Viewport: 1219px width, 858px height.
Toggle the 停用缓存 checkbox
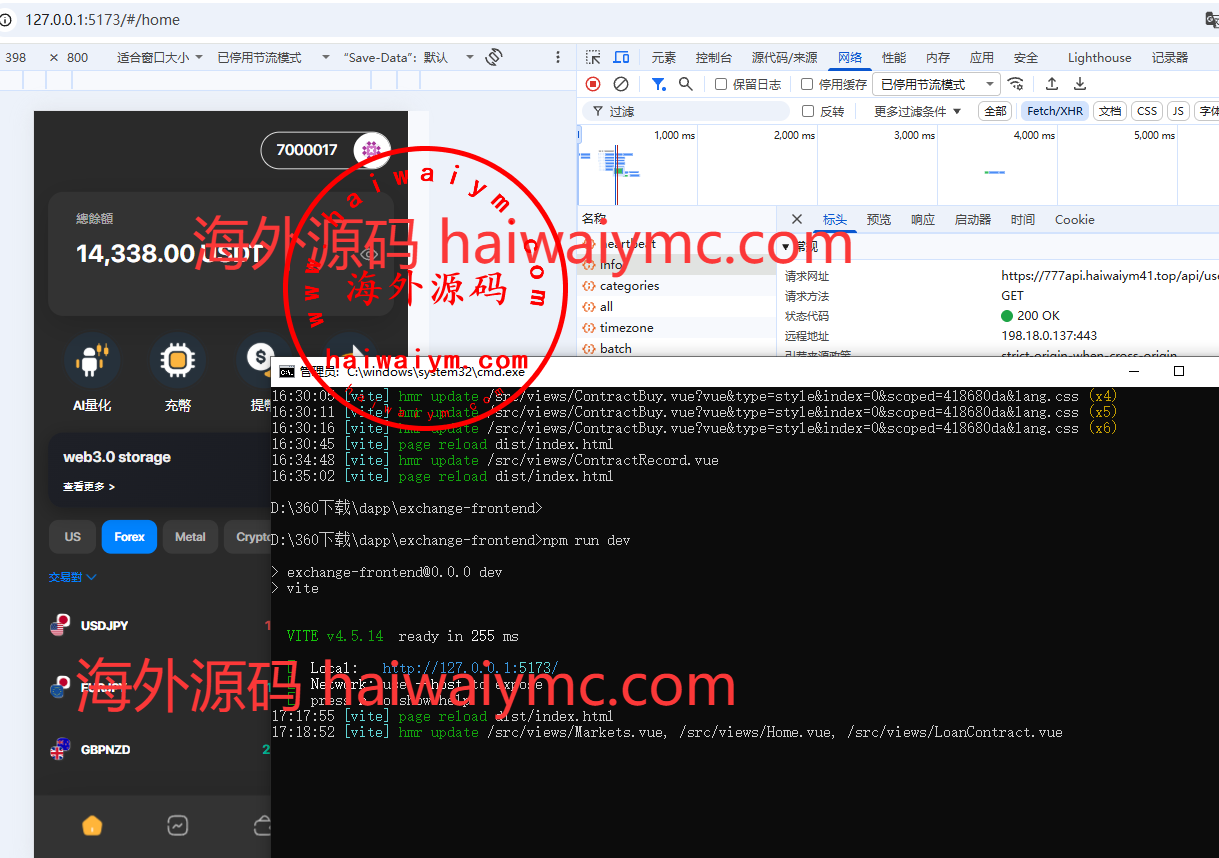807,84
